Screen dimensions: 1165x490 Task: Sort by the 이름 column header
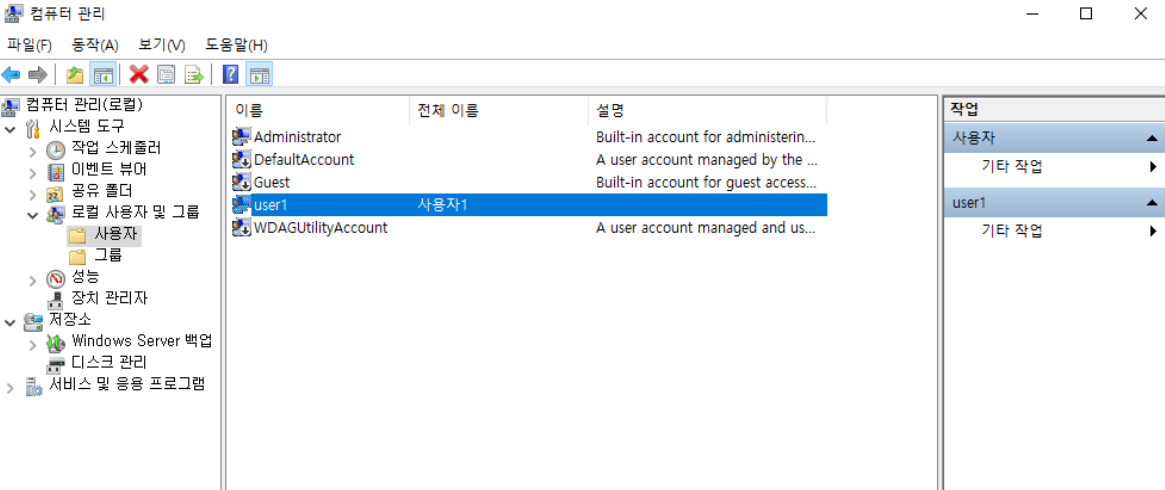(318, 111)
